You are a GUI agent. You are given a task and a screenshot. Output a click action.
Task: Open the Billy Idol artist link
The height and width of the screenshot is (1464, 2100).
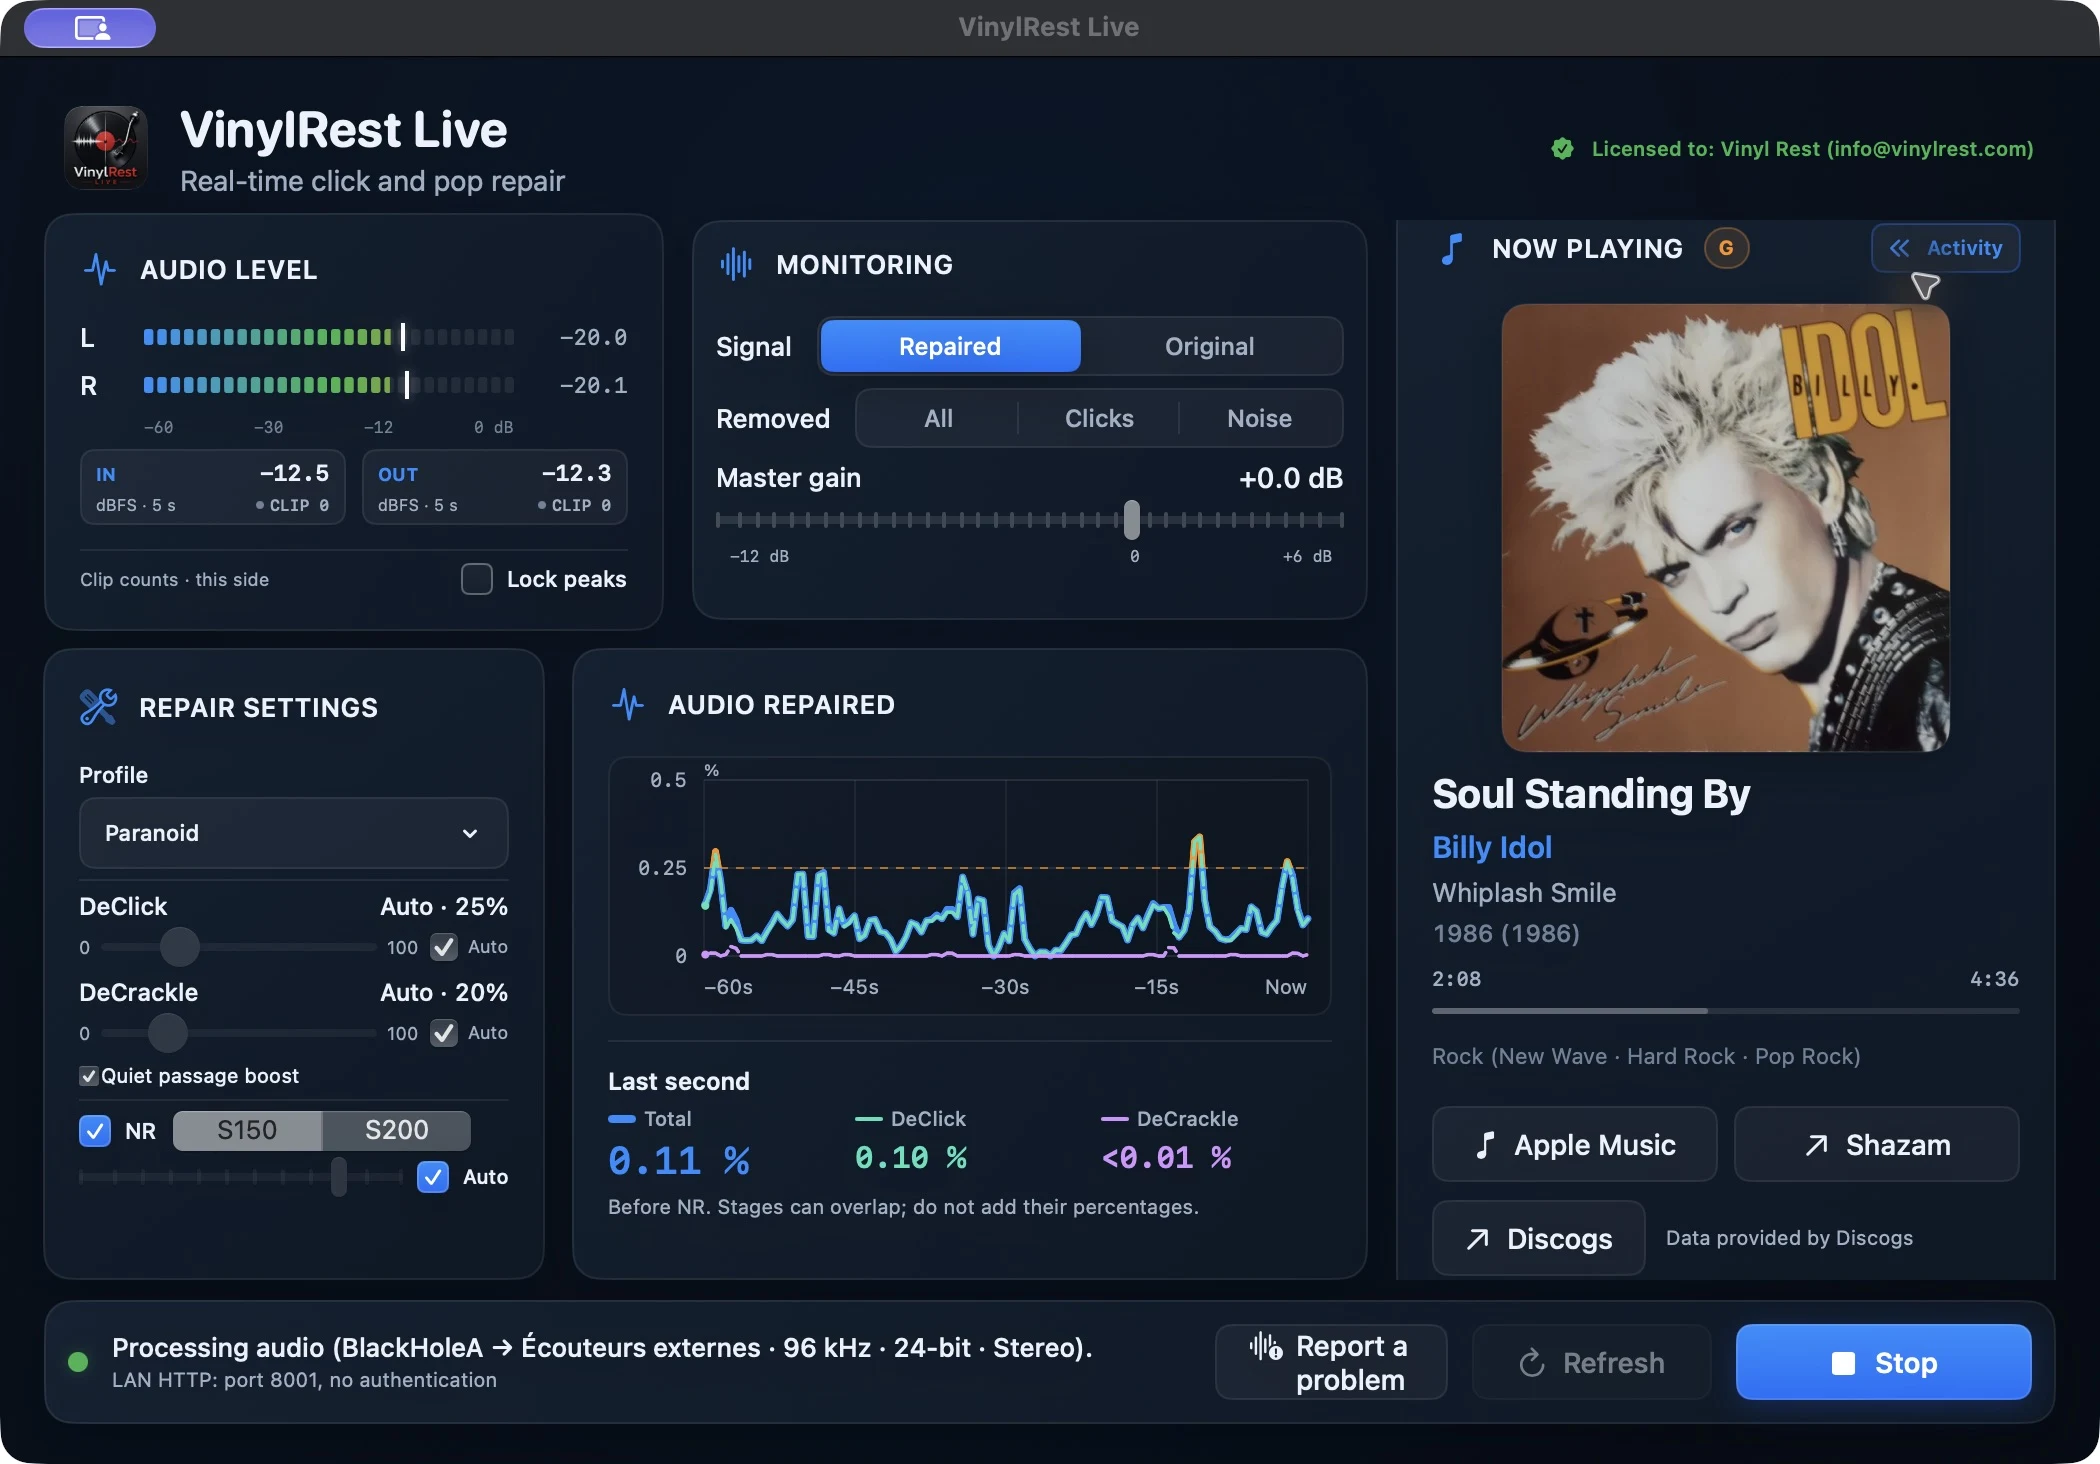tap(1491, 847)
